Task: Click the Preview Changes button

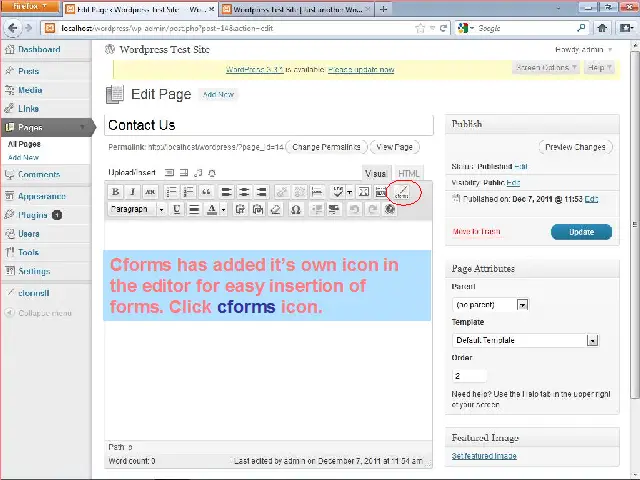Action: coord(575,147)
